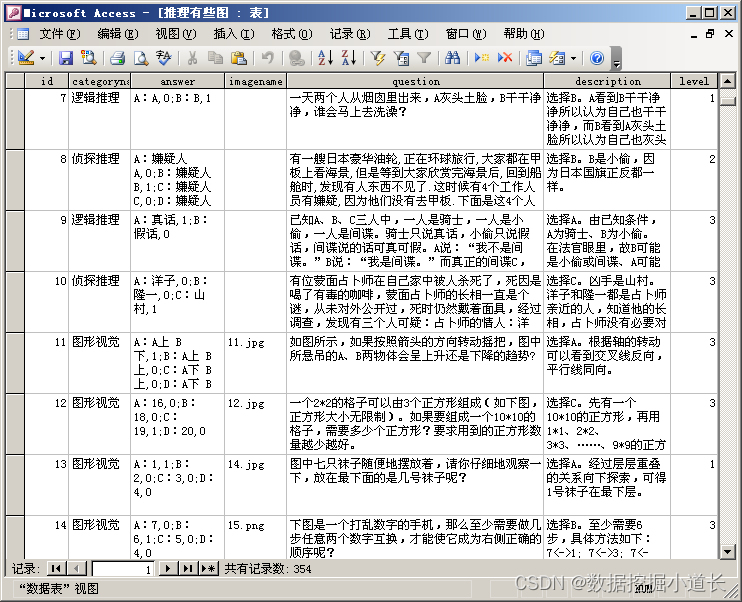Click the vertical scrollbar up arrow

tap(727, 81)
